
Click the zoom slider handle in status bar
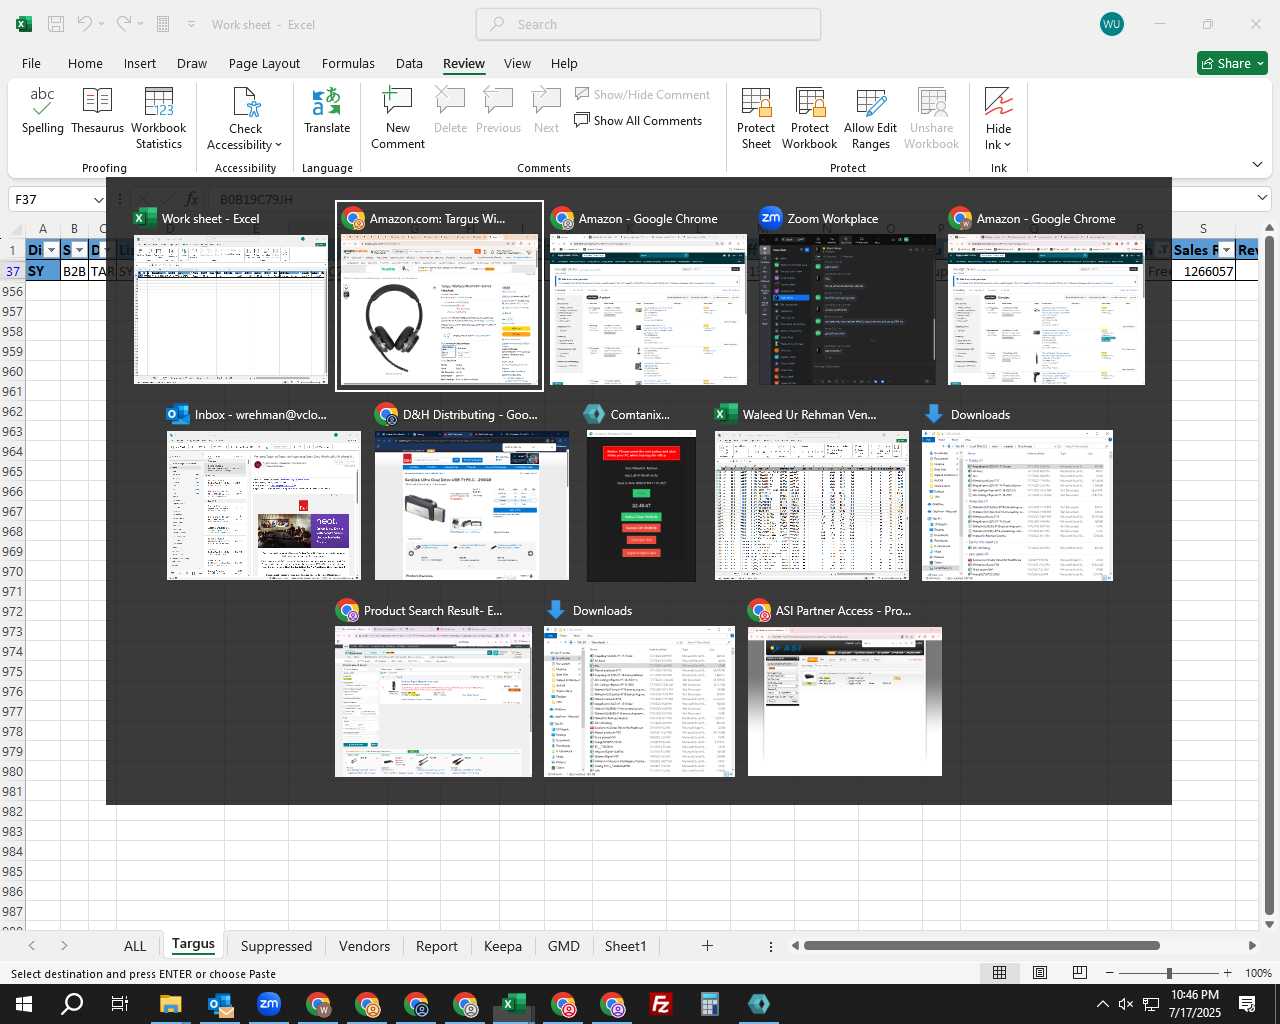(x=1169, y=973)
